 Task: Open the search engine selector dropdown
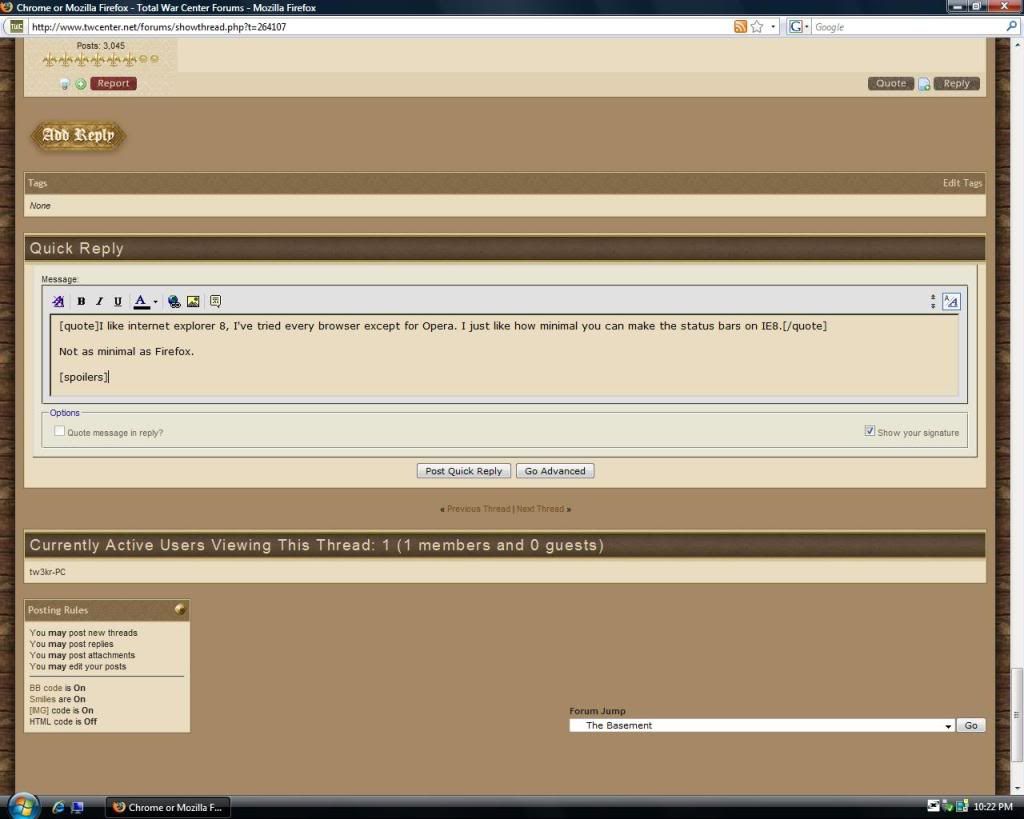pos(800,27)
